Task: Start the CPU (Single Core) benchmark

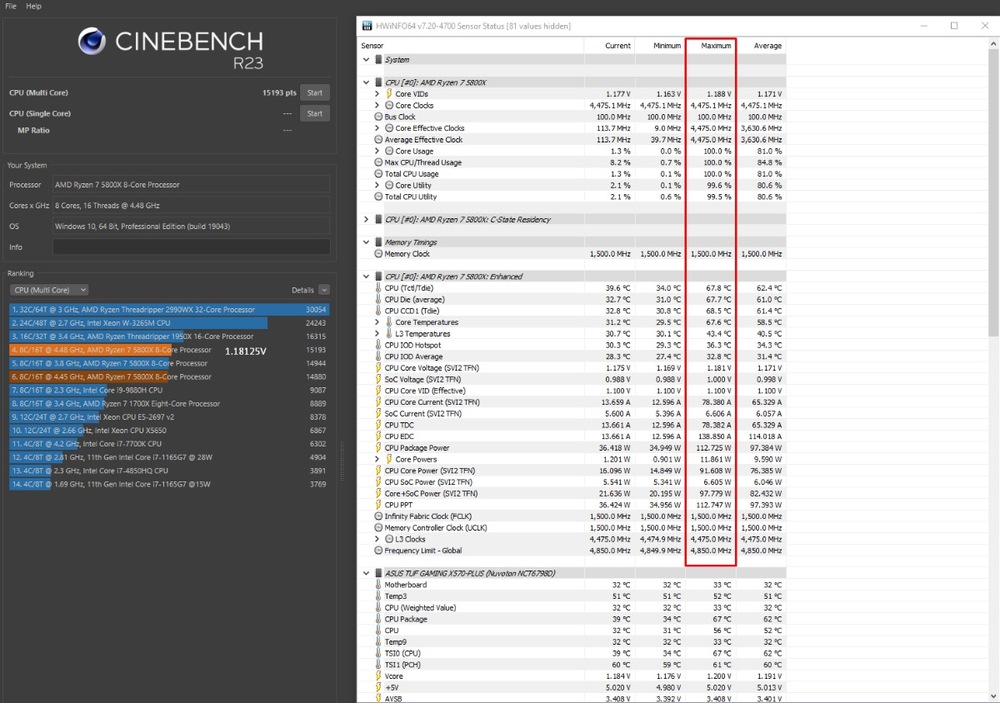Action: tap(314, 113)
